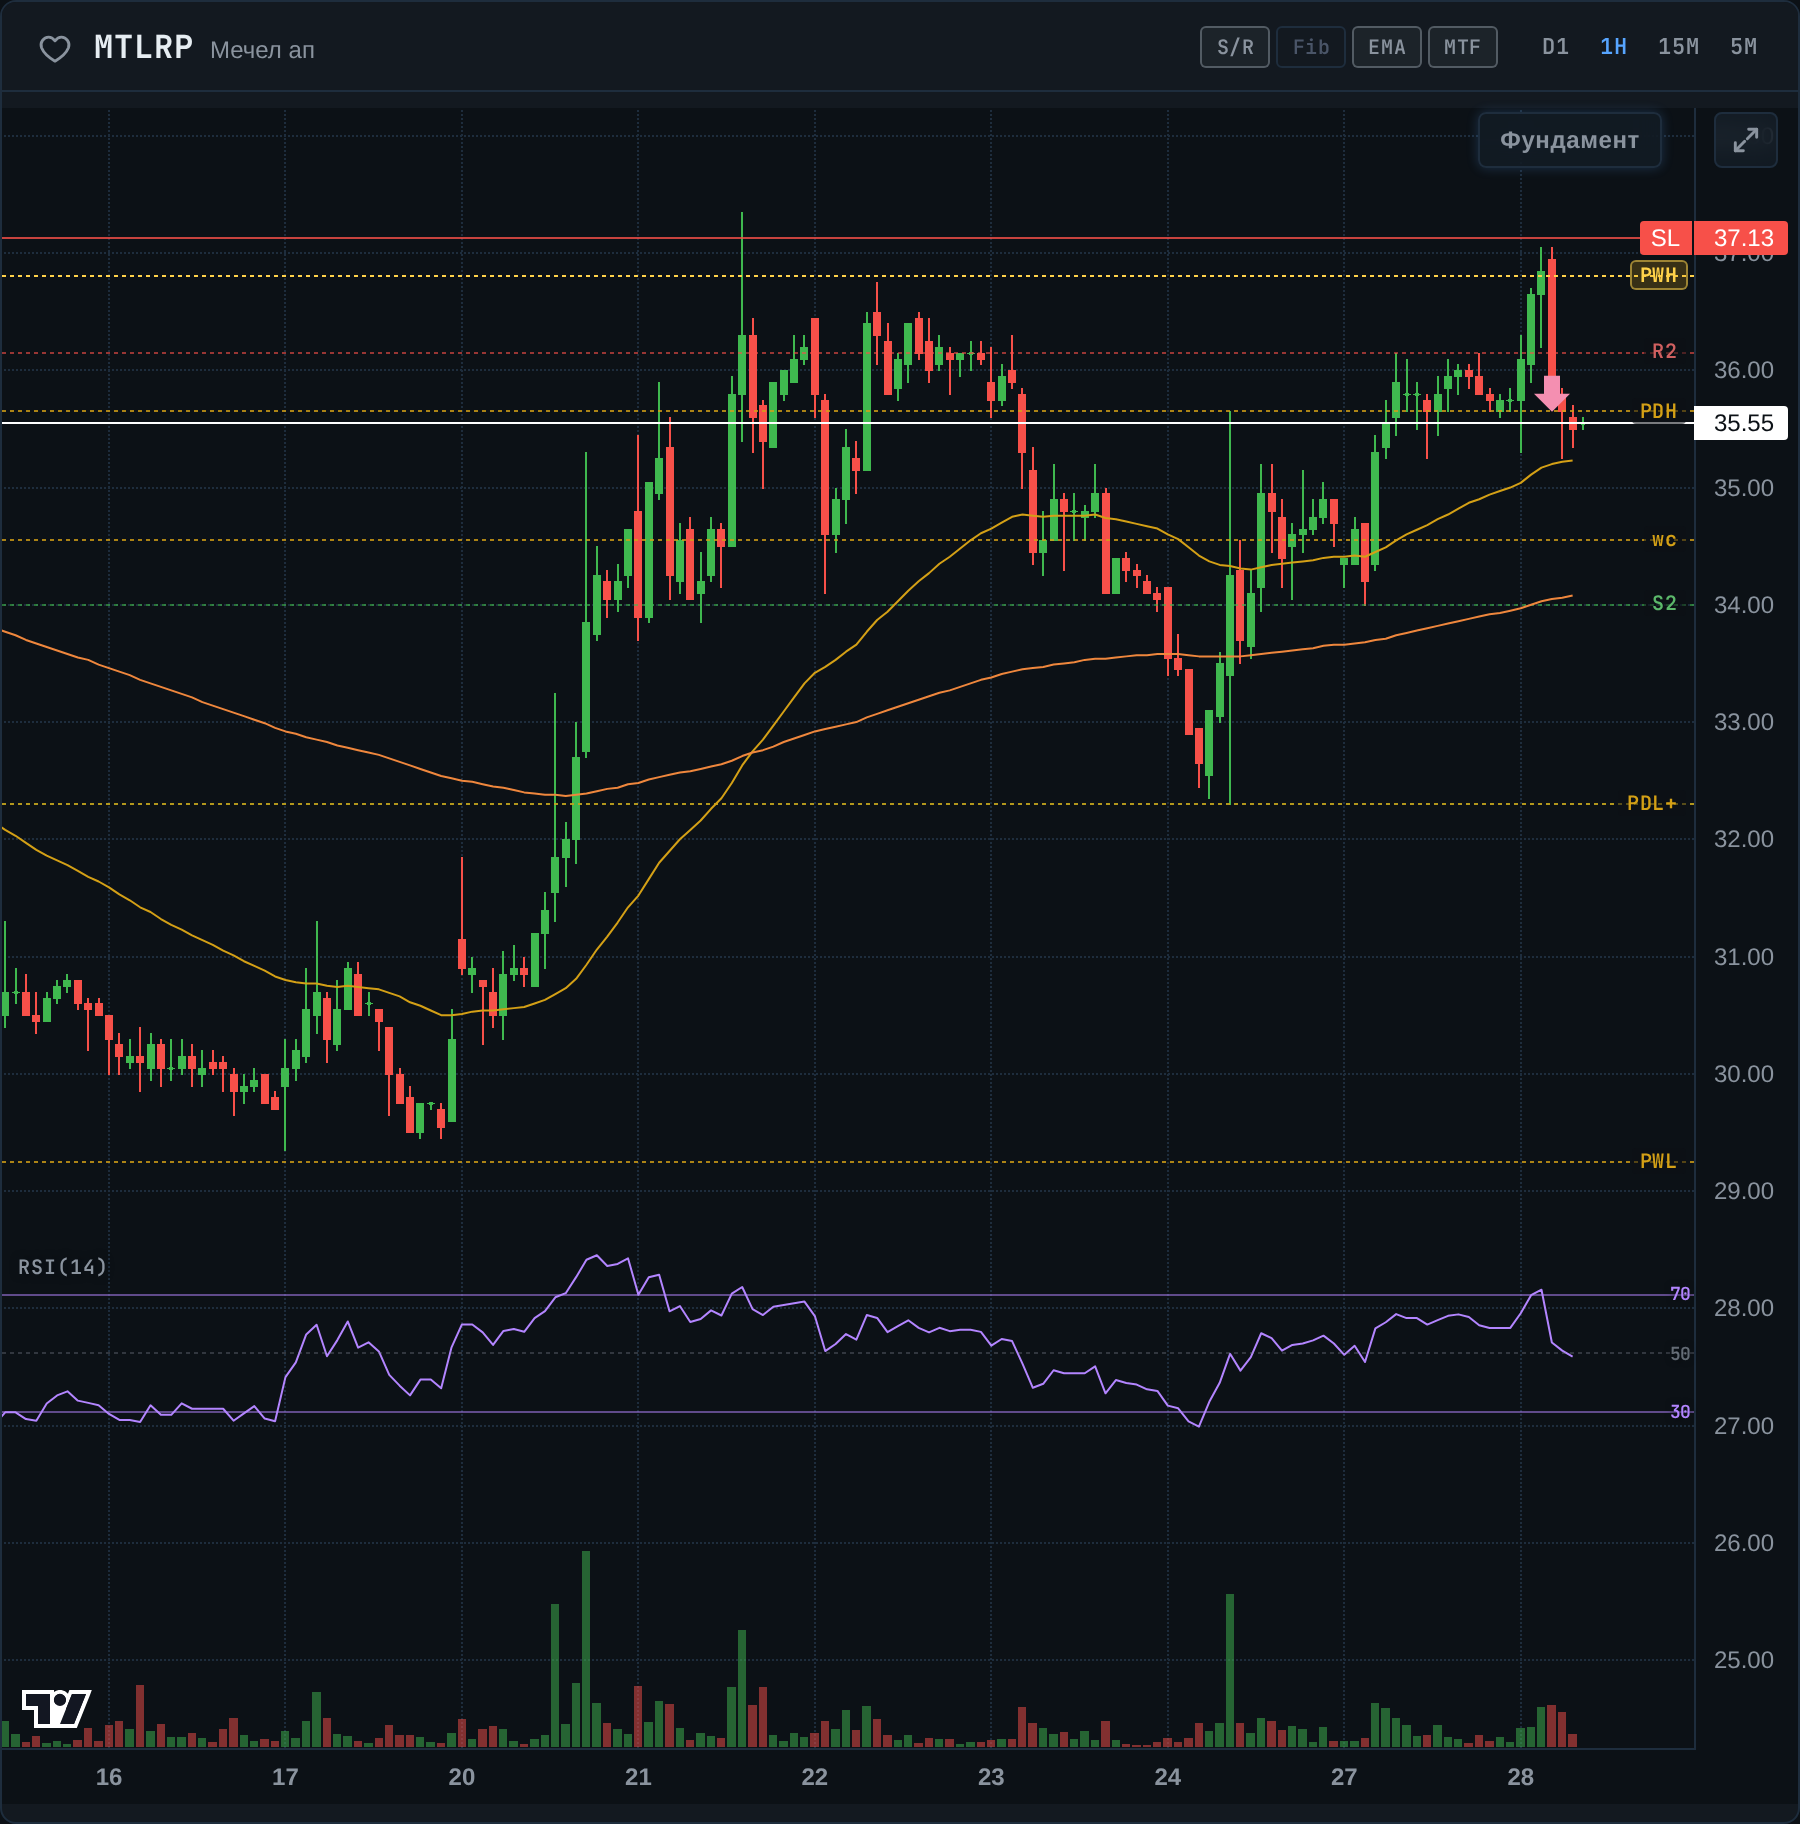The image size is (1800, 1824).
Task: Click the WC level label
Action: (1664, 540)
